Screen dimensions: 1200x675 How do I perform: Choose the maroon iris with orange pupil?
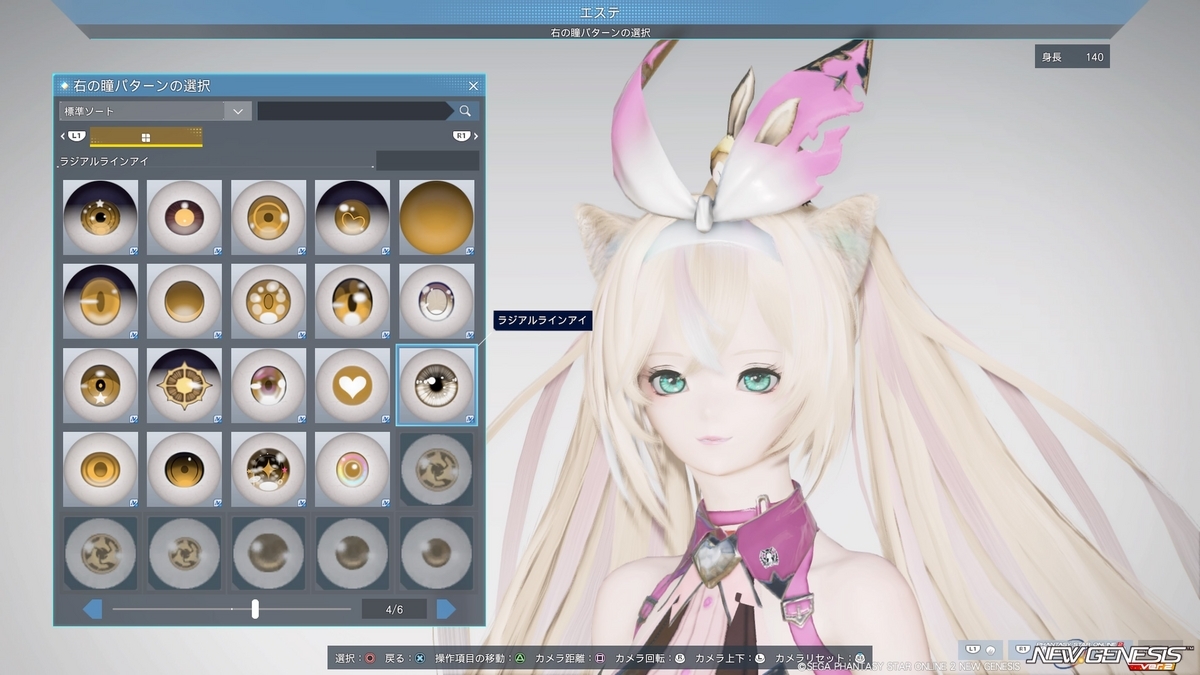185,217
